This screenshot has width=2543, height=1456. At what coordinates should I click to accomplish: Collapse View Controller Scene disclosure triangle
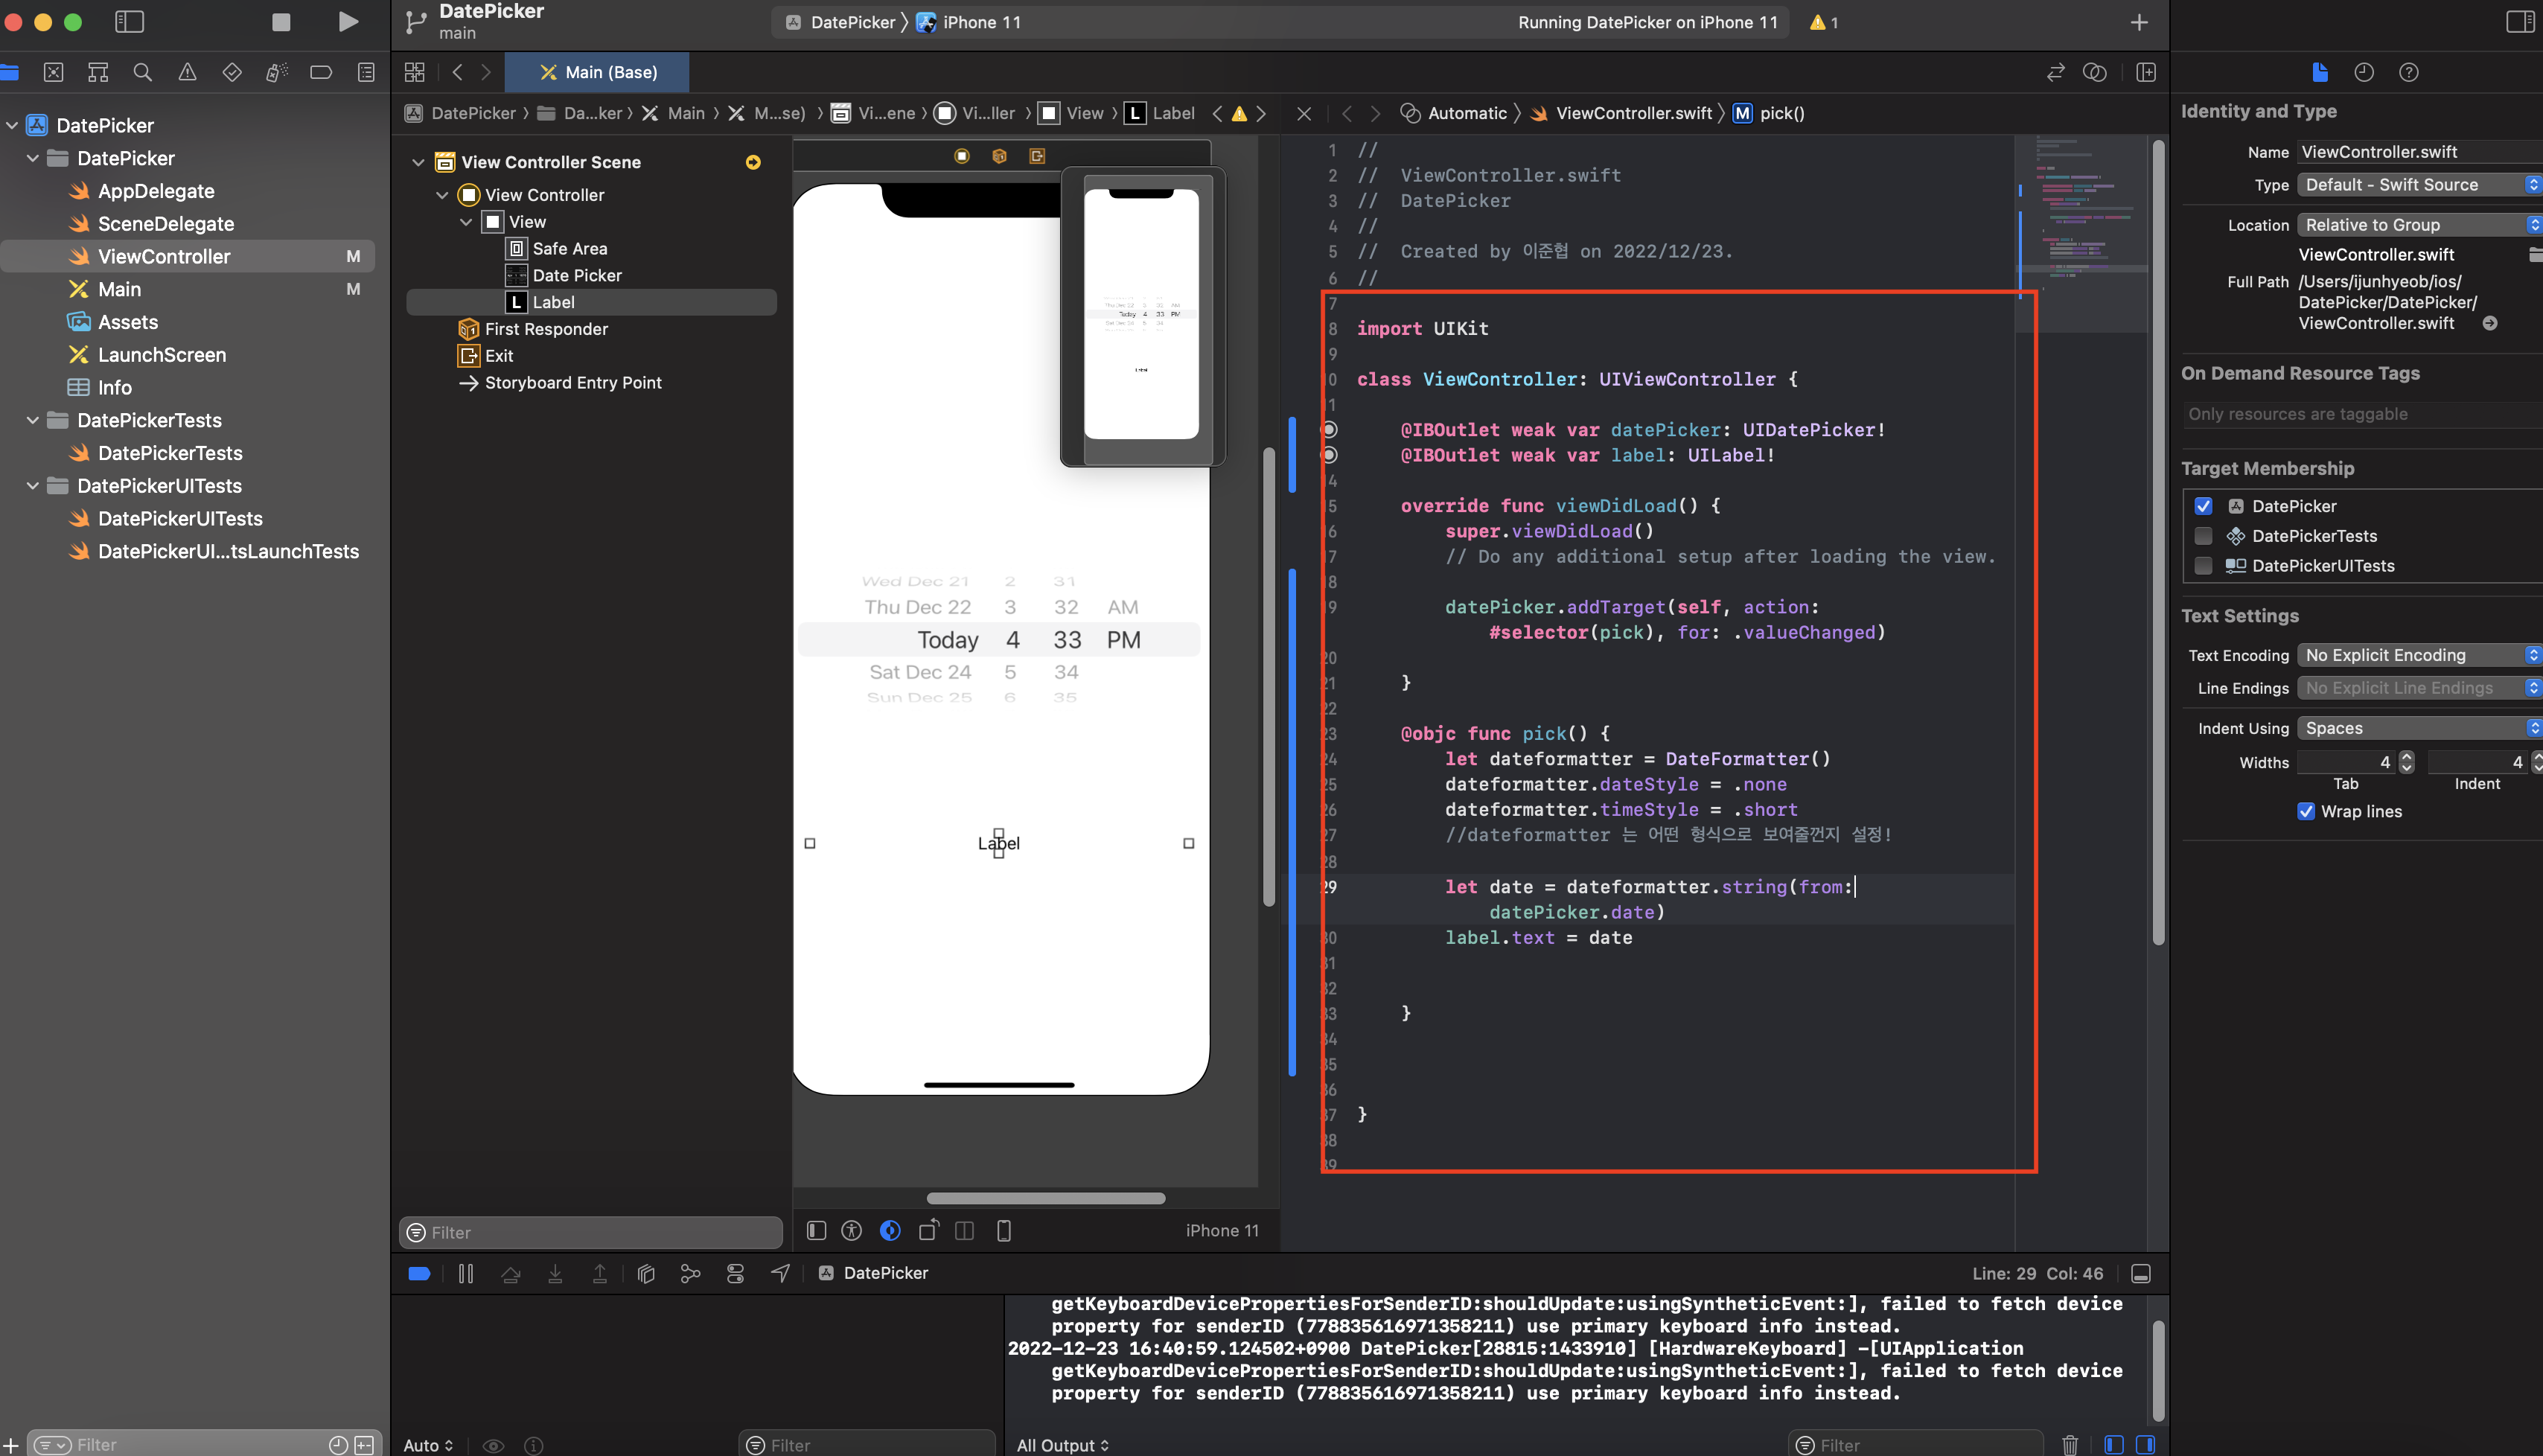tap(419, 162)
